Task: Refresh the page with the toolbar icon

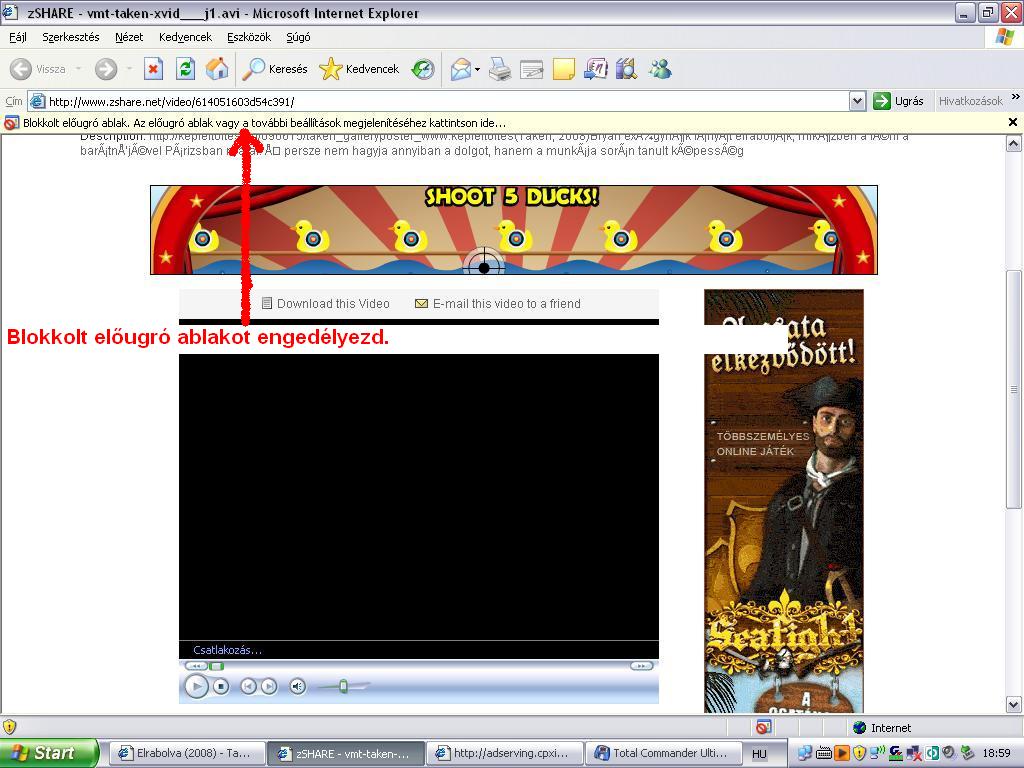Action: point(185,69)
